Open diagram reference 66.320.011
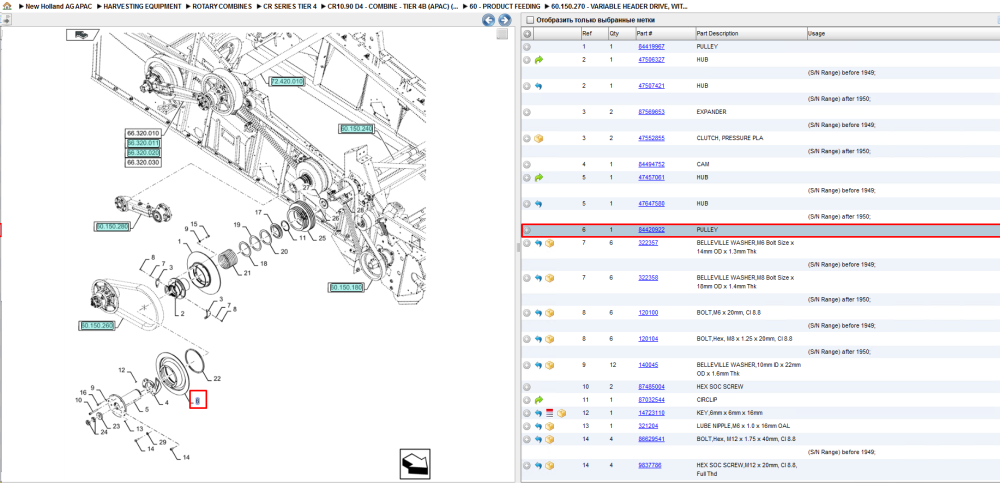Viewport: 1000px width, 483px height. (x=143, y=143)
